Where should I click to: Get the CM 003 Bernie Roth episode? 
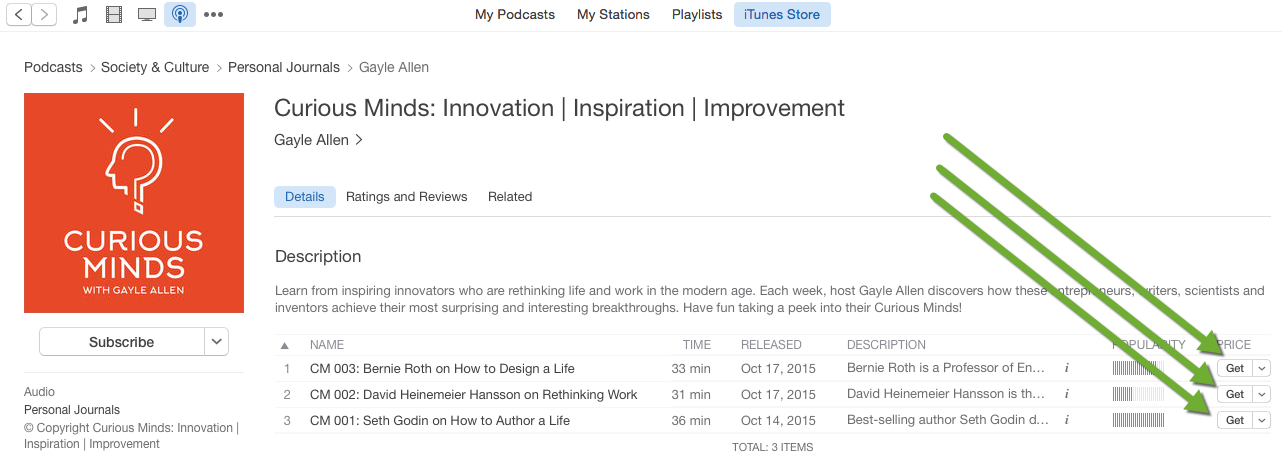(x=1235, y=368)
